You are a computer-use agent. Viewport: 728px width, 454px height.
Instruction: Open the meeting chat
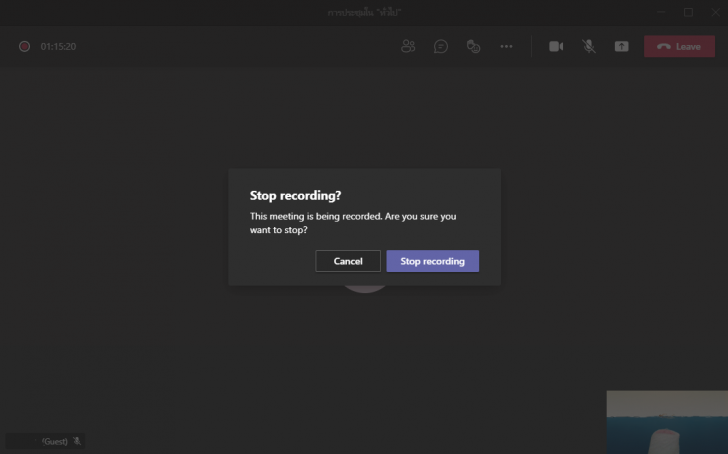click(x=441, y=46)
